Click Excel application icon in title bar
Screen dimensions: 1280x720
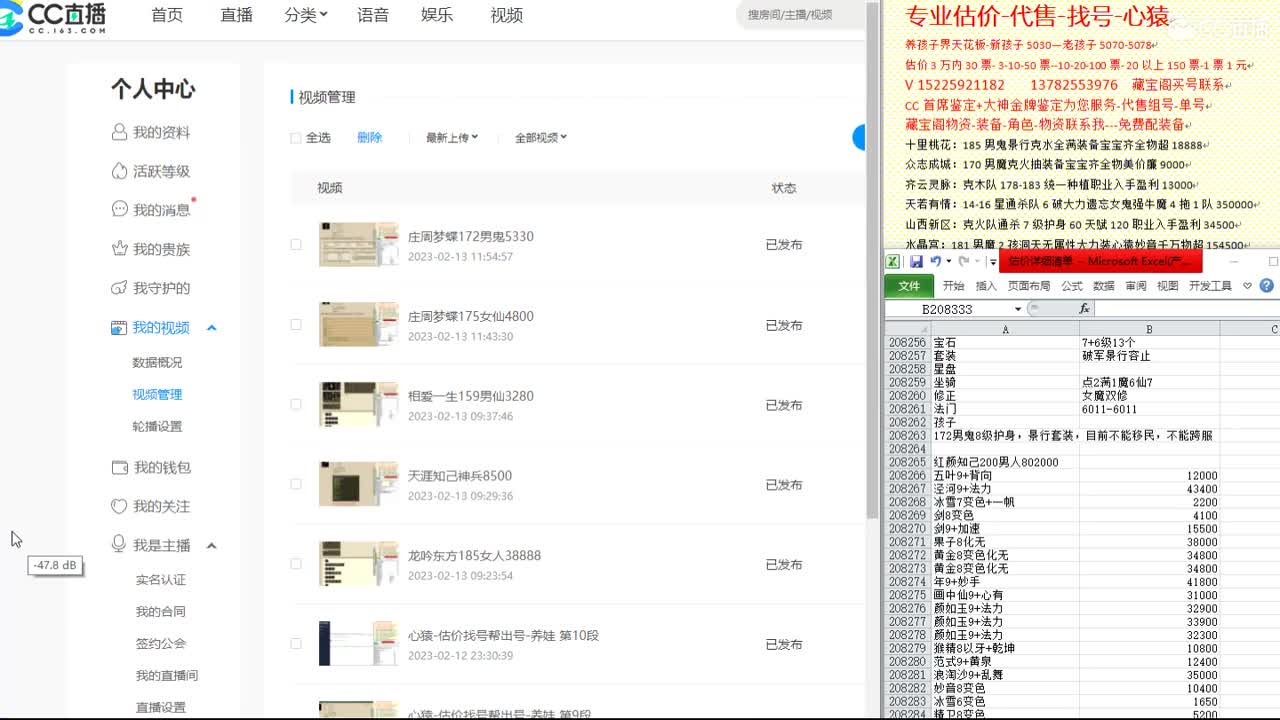[x=894, y=262]
